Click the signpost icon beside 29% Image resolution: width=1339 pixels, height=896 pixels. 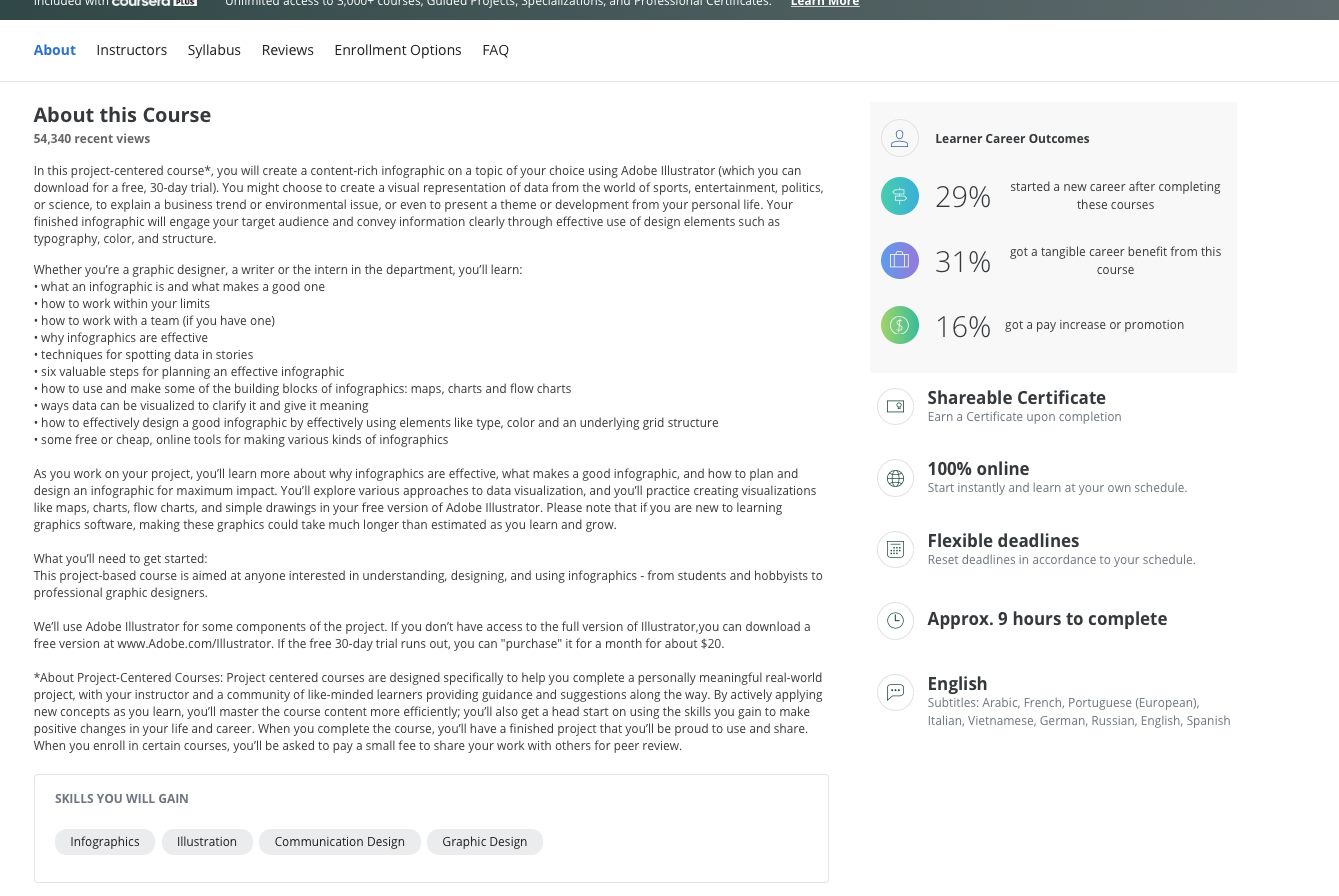coord(899,196)
